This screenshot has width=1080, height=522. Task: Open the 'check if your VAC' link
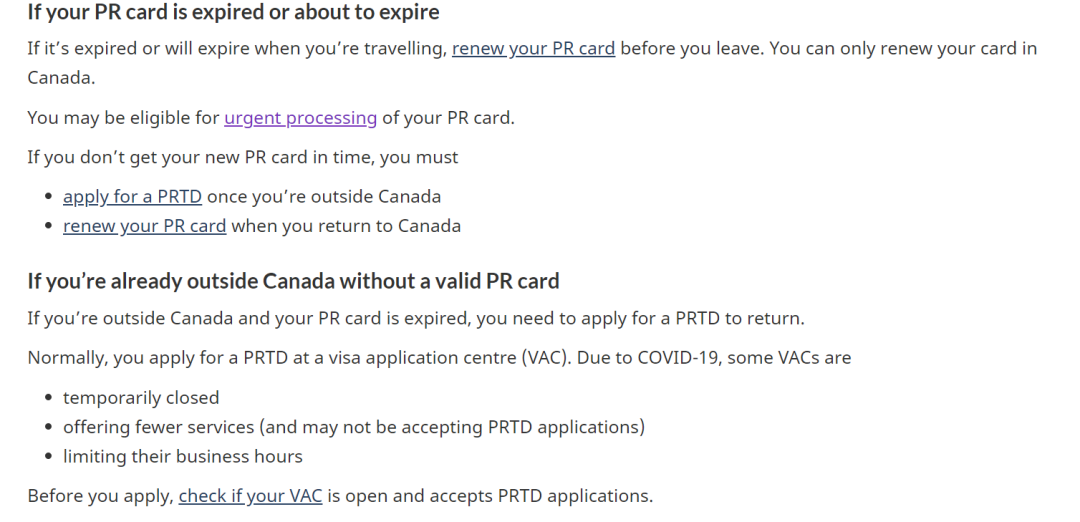(x=250, y=497)
